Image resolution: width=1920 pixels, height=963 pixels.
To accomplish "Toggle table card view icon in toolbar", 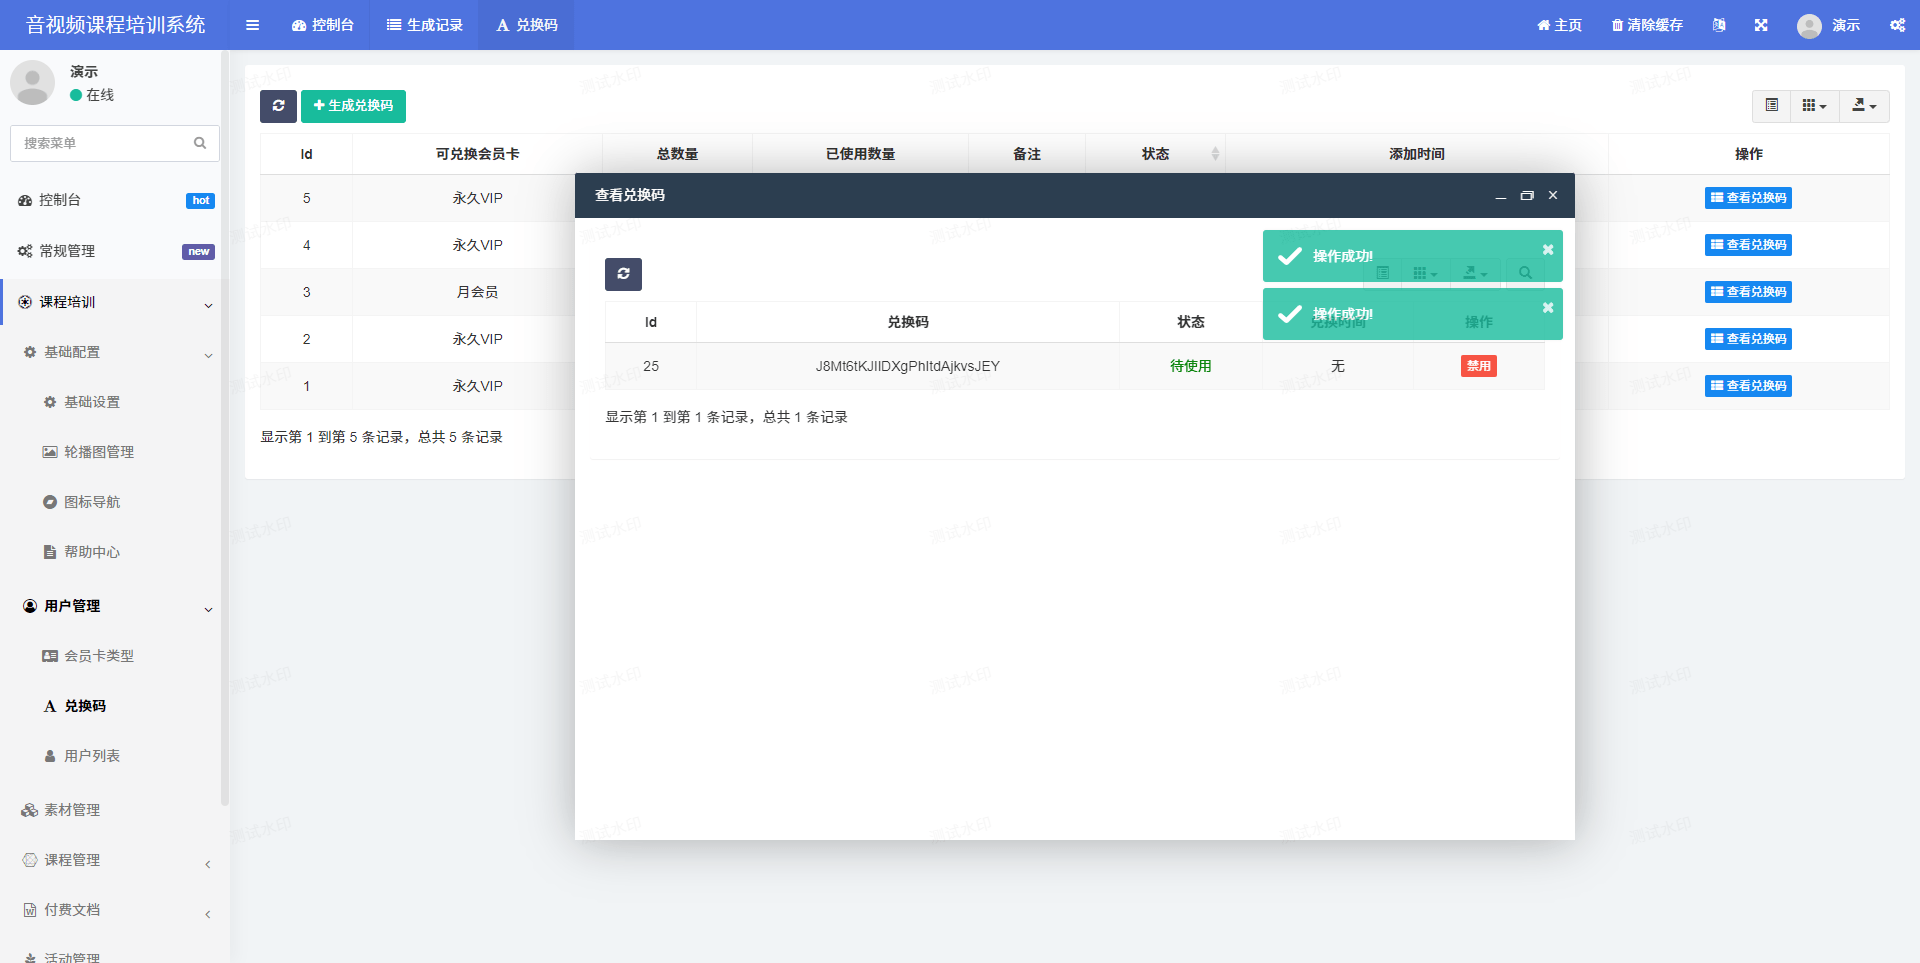I will click(1771, 106).
